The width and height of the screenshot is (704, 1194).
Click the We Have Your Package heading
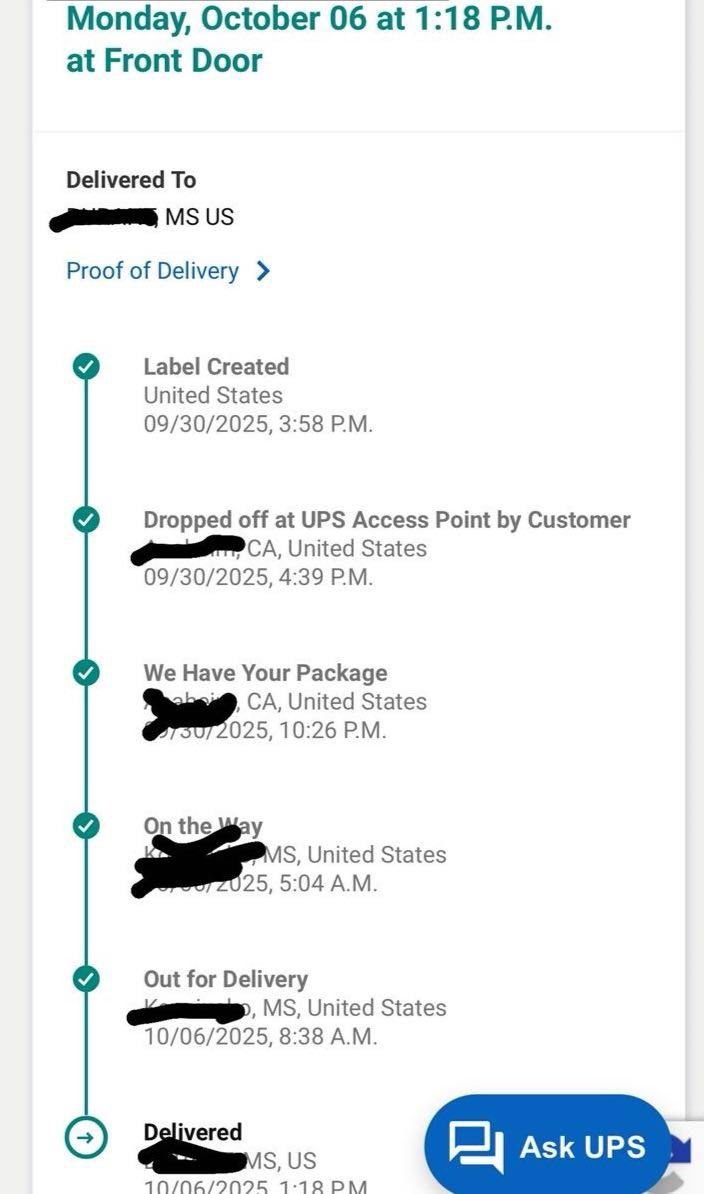pyautogui.click(x=265, y=673)
